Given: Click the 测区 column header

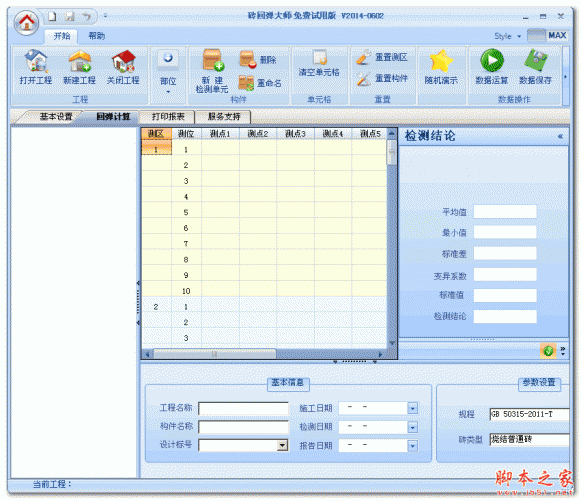Looking at the screenshot, I should tap(156, 134).
